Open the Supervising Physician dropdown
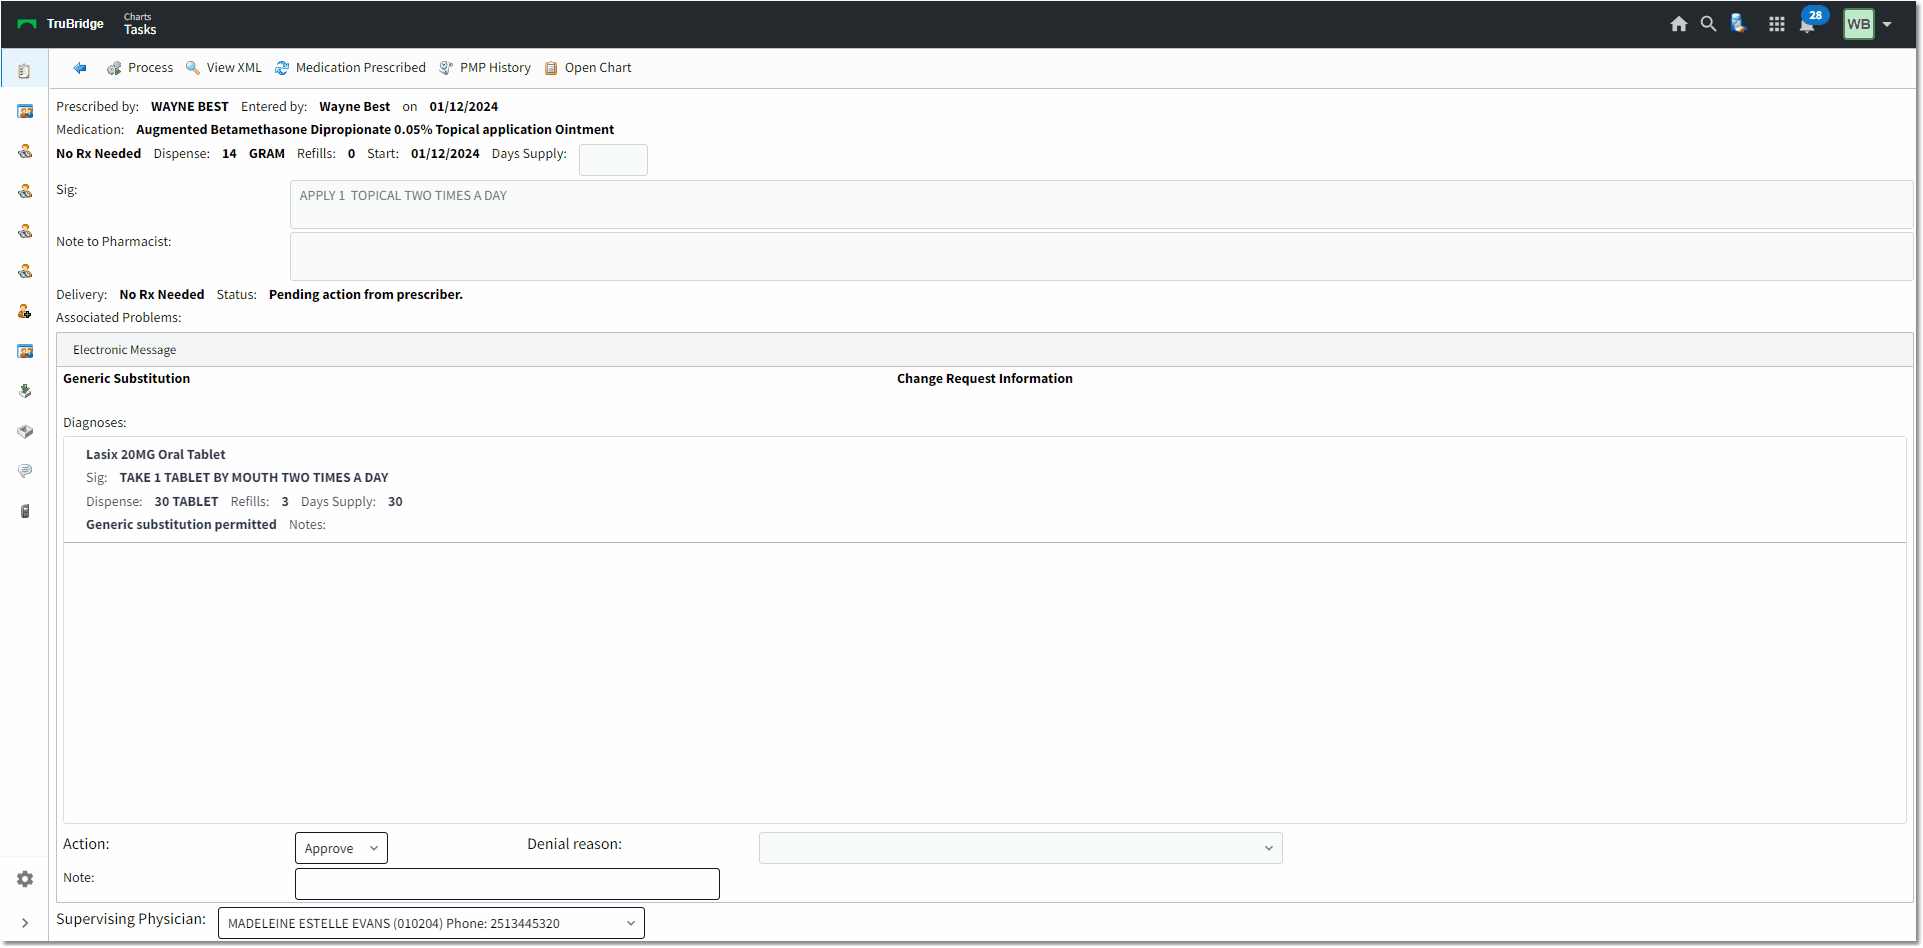The width and height of the screenshot is (1923, 948). 431,923
